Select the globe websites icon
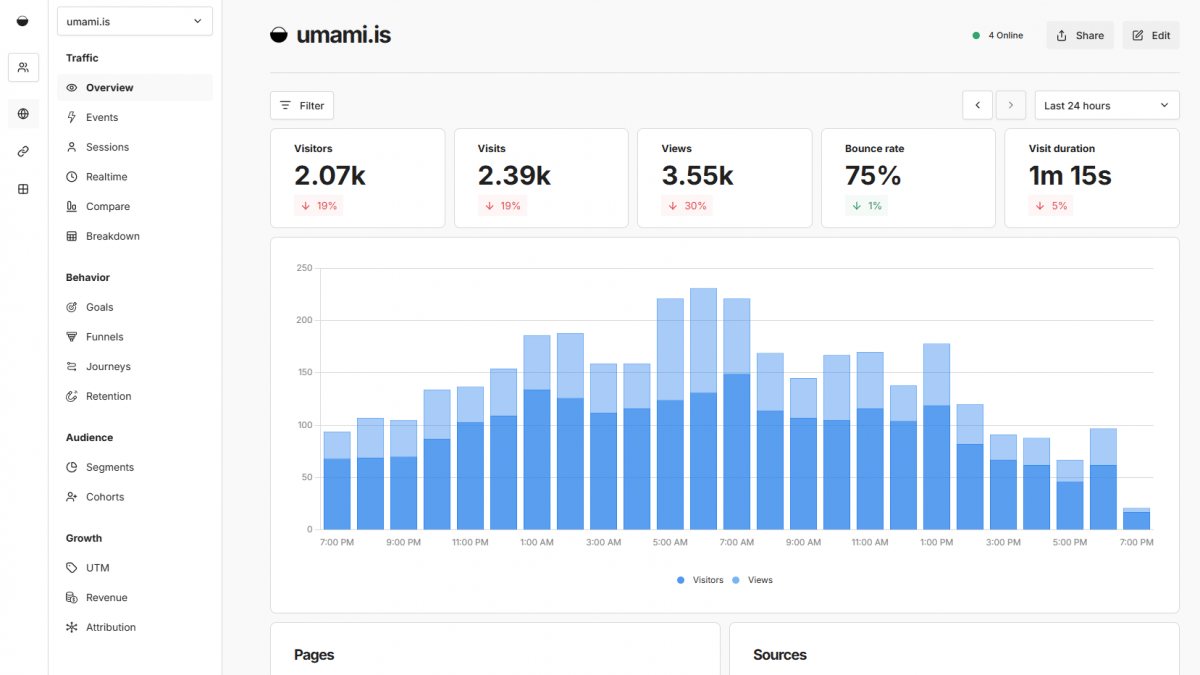 23,114
